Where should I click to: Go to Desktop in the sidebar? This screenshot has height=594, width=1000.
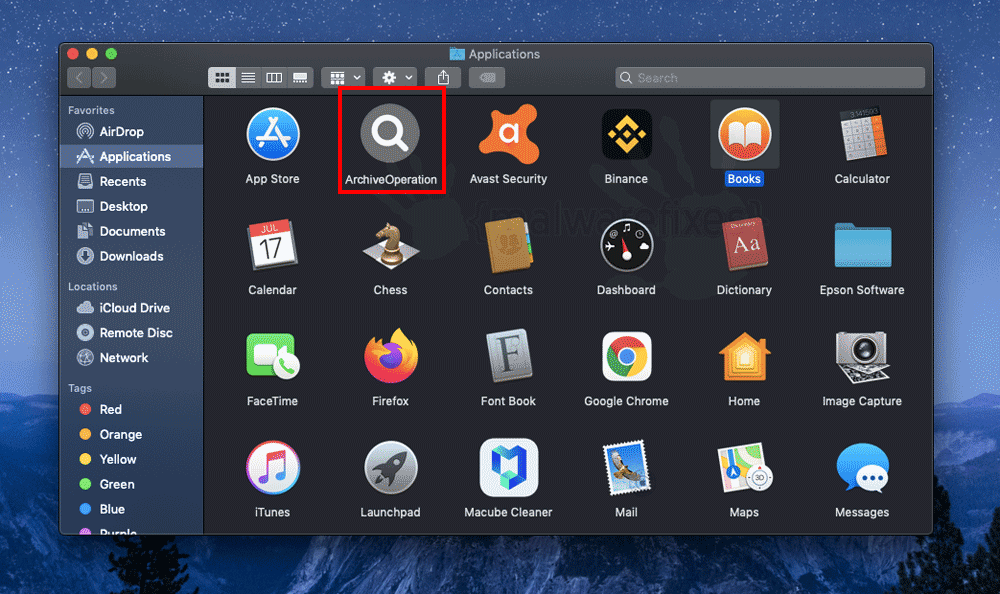point(131,206)
